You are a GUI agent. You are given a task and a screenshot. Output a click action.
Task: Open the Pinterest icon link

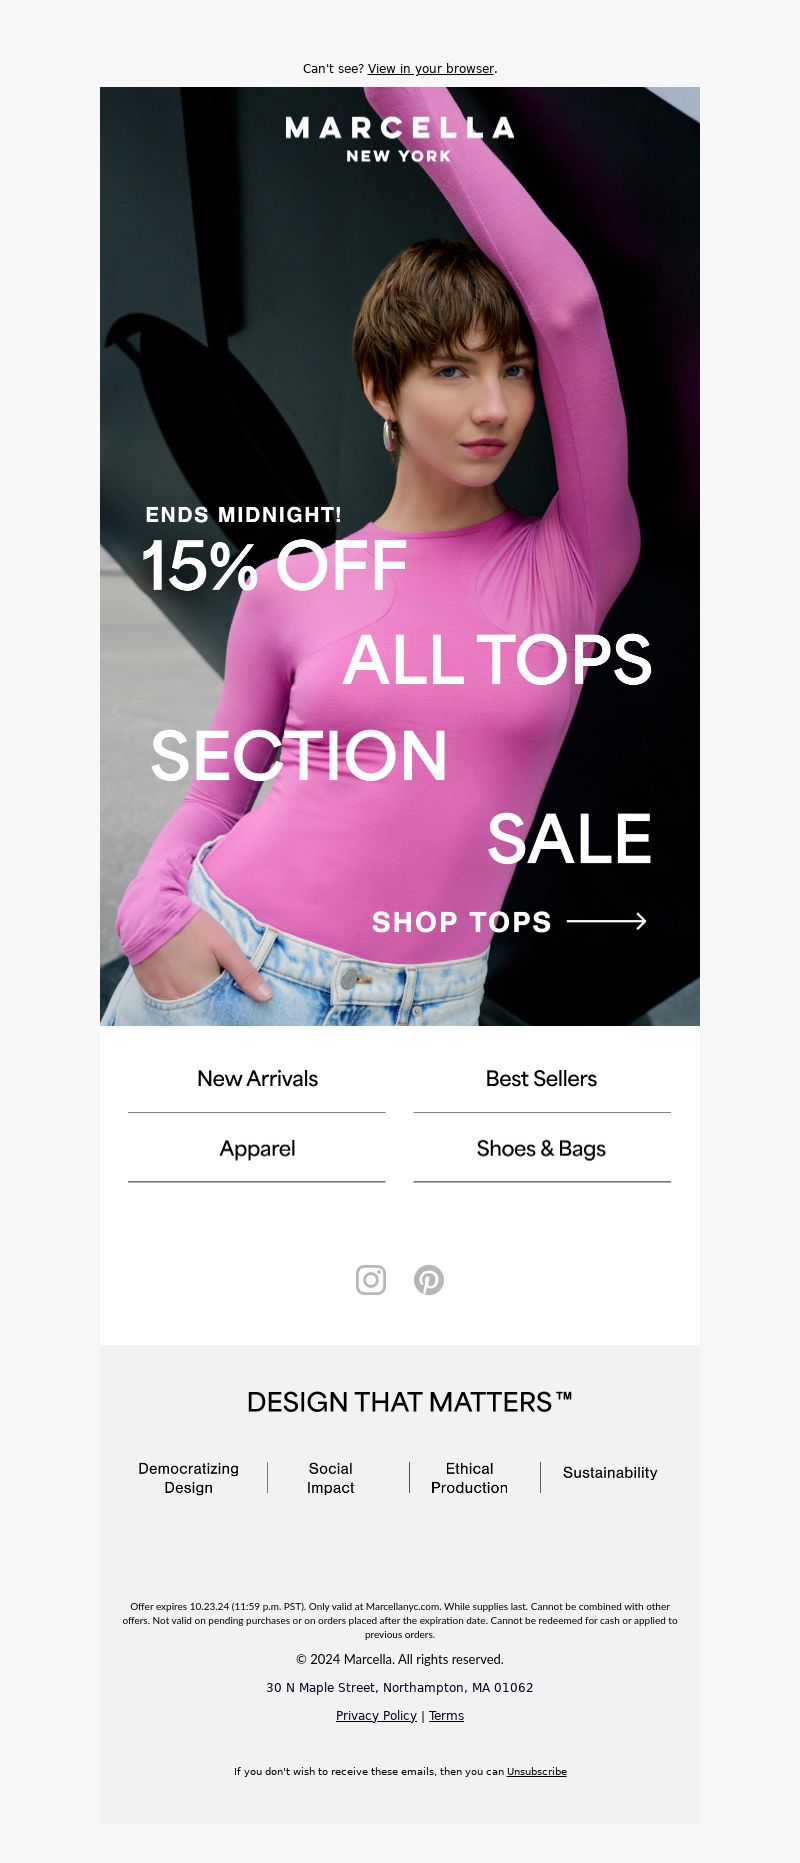[x=429, y=1280]
